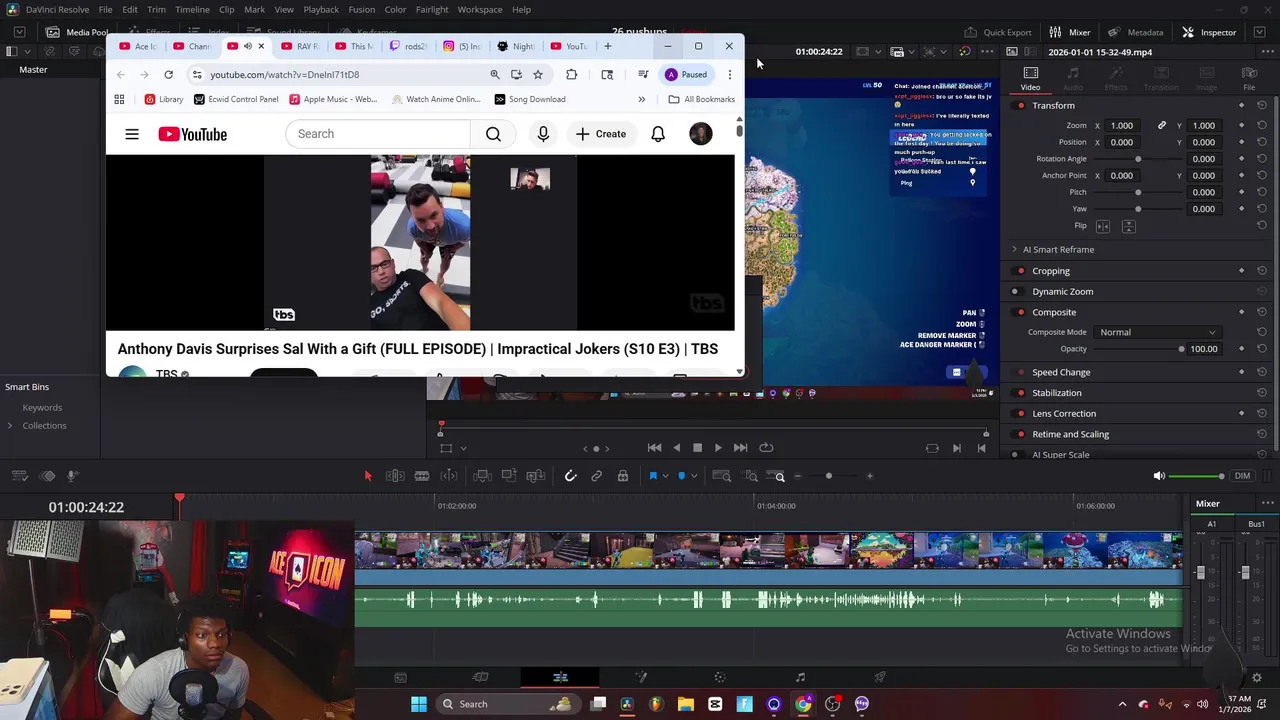Viewport: 1280px width, 720px height.
Task: Open Song Download bookmark
Action: 530,99
